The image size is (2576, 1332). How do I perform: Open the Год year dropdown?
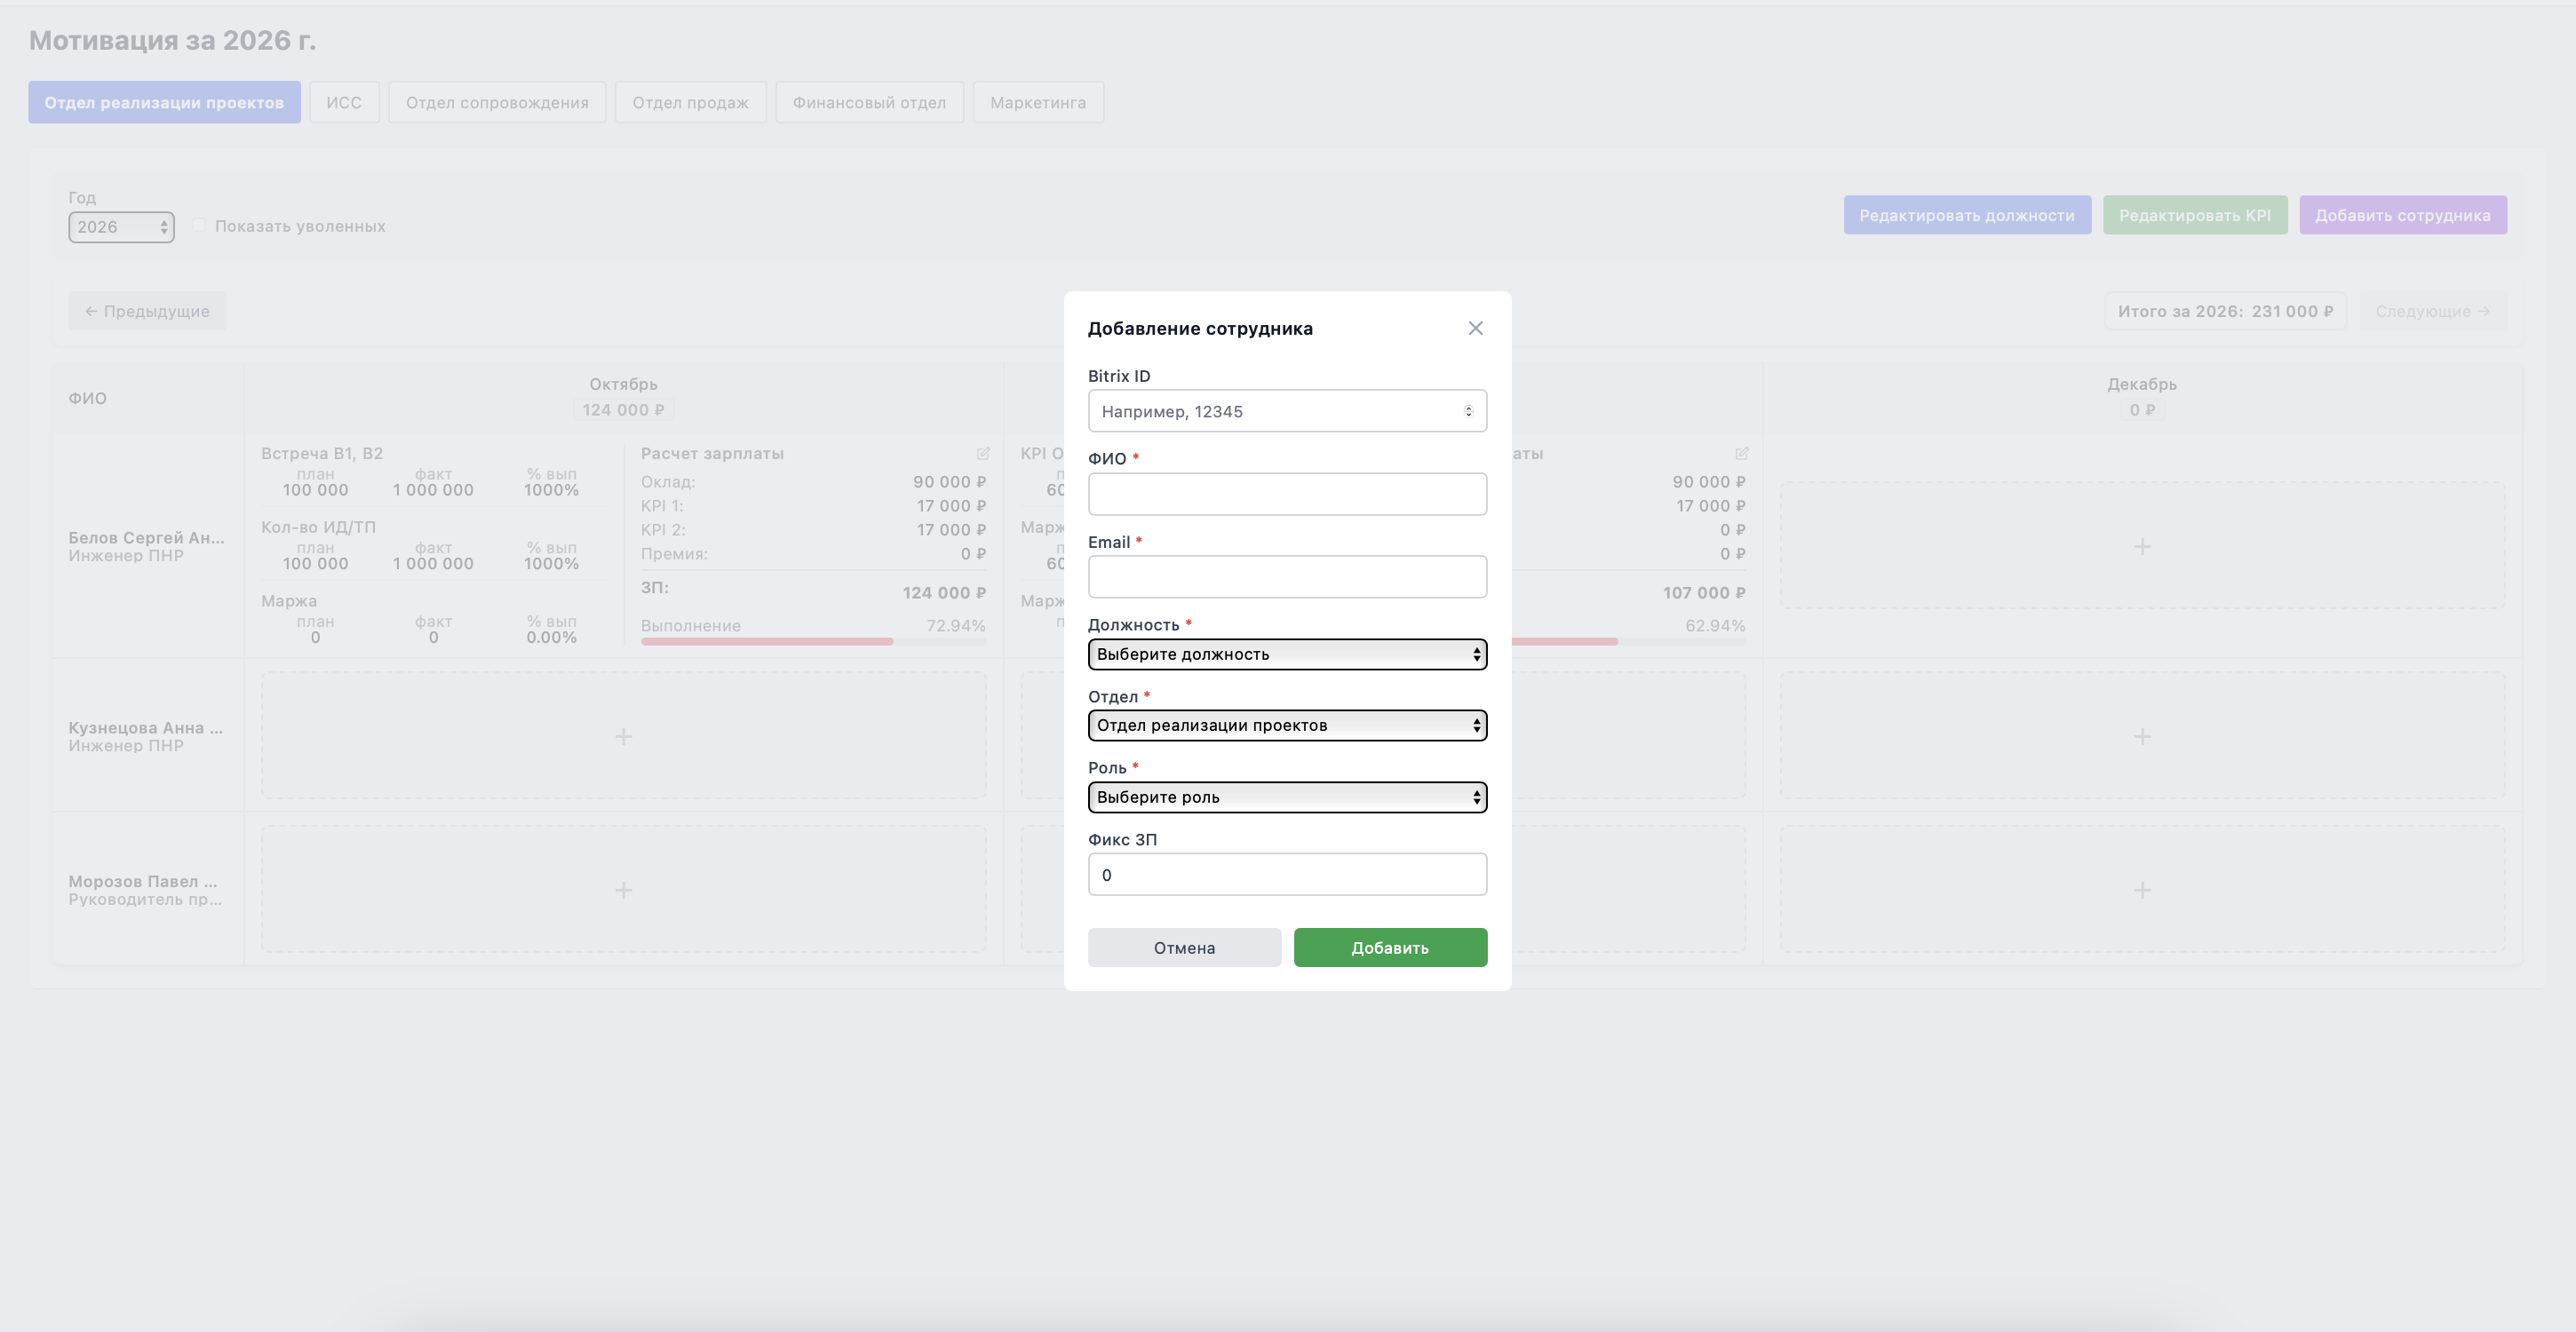tap(121, 227)
